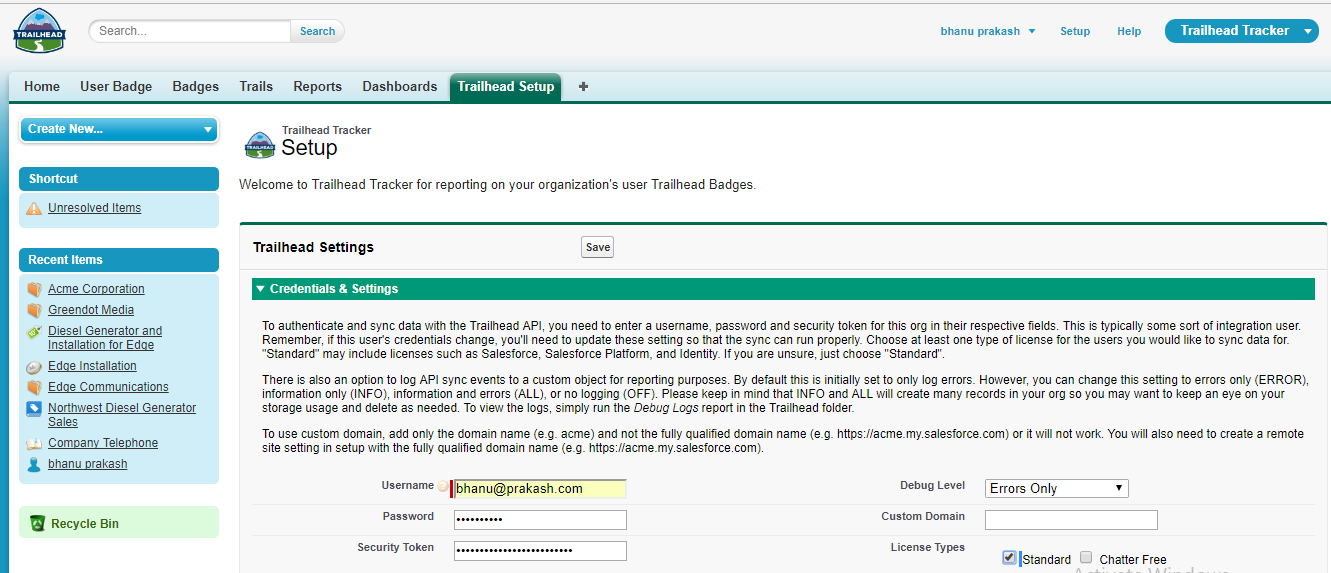The image size is (1331, 573).
Task: Open Unresolved Items shortcut link
Action: point(95,208)
